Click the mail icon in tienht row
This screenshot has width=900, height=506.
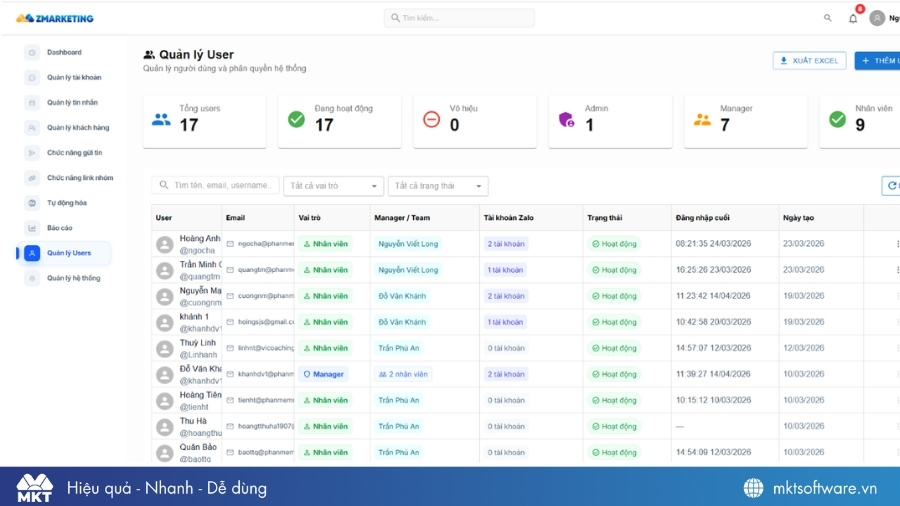point(230,400)
